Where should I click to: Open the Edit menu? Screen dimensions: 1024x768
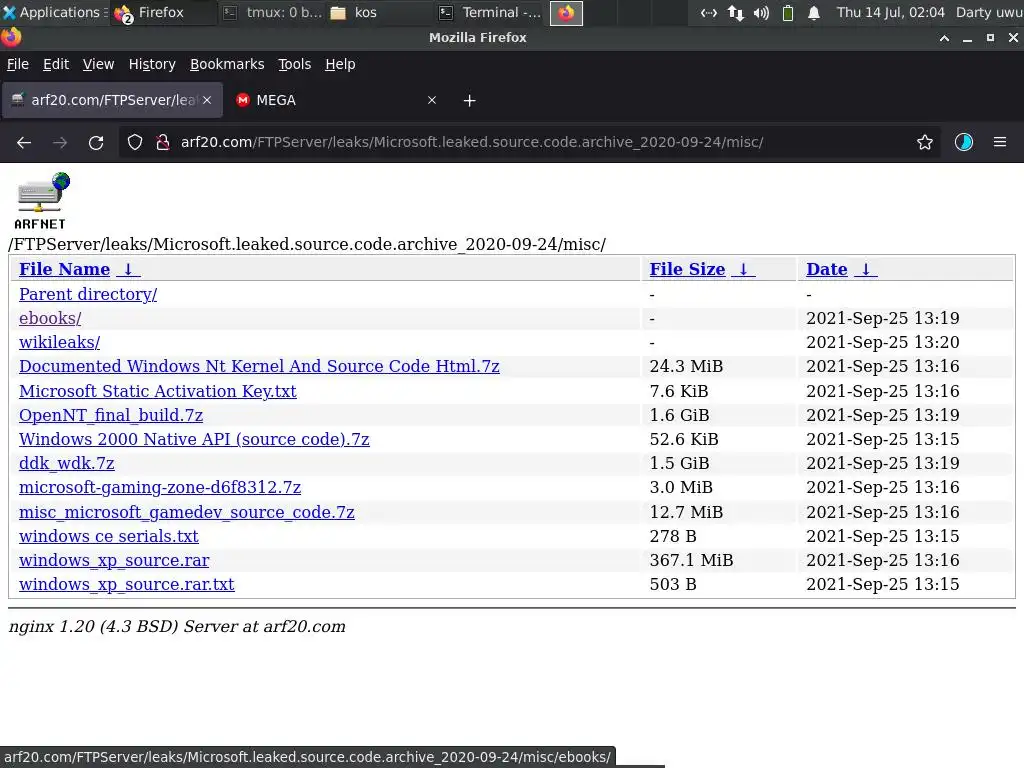(x=56, y=64)
